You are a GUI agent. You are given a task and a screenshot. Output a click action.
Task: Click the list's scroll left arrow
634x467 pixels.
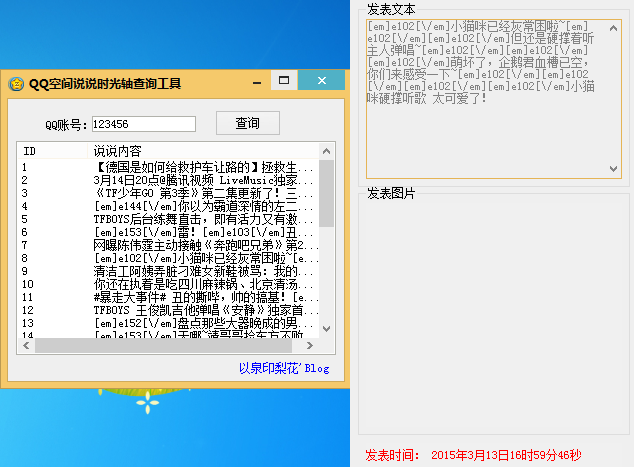pos(26,345)
